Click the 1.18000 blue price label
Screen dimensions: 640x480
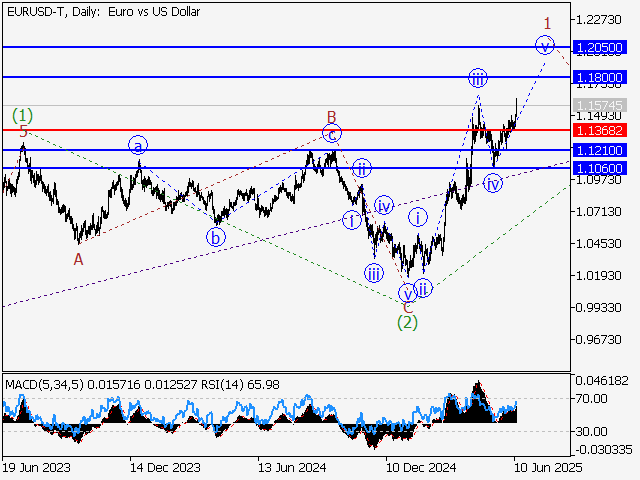point(601,77)
